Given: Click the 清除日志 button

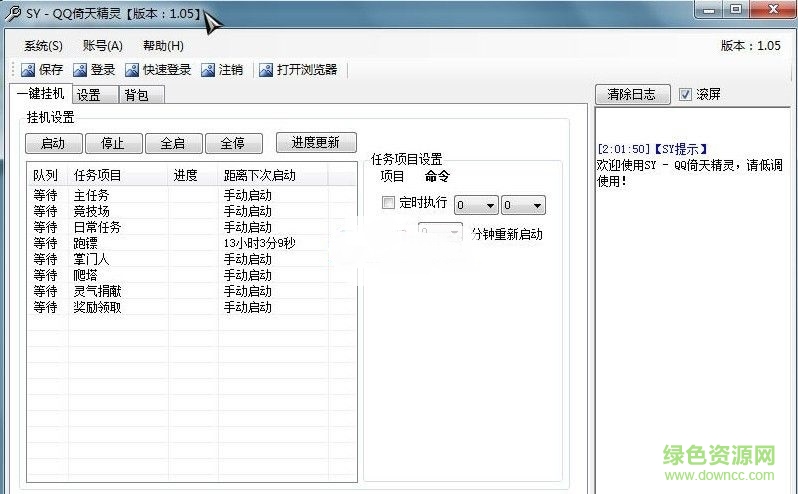Looking at the screenshot, I should (633, 94).
